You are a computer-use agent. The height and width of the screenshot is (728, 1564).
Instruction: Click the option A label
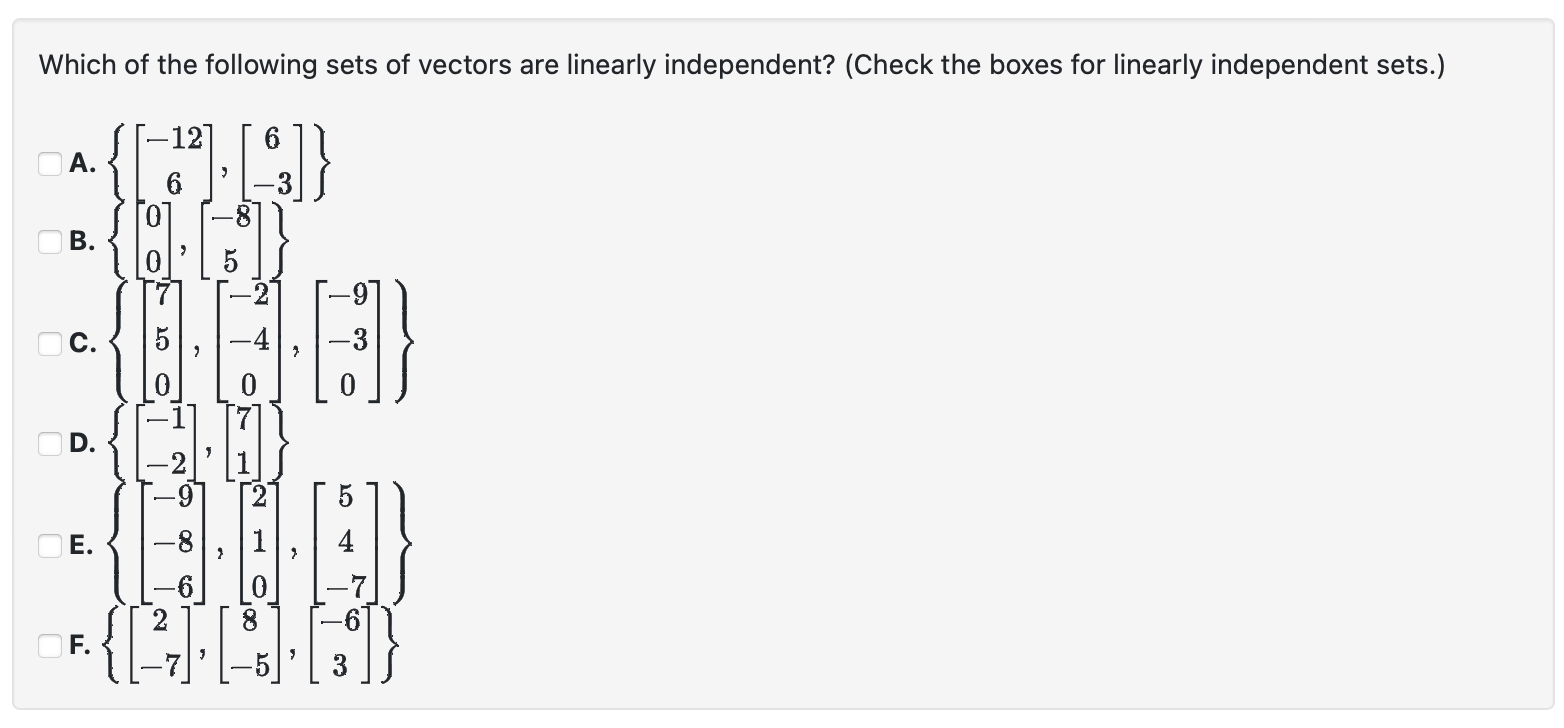80,163
